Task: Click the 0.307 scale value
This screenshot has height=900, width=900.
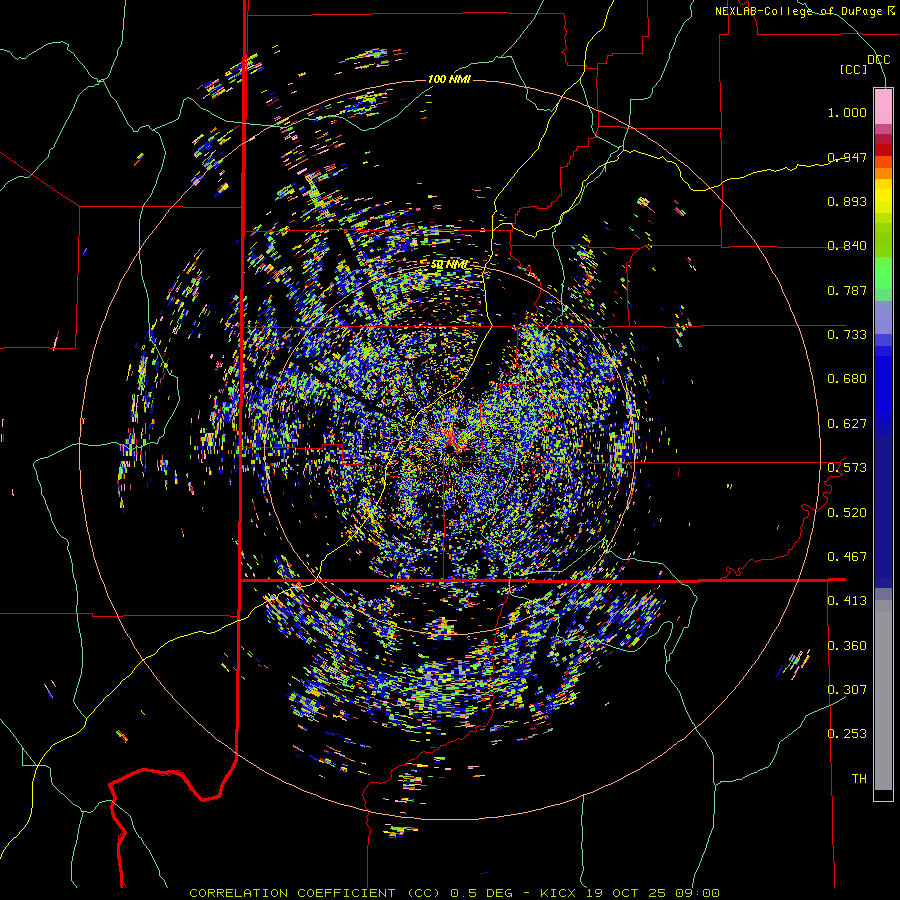Action: [x=847, y=690]
